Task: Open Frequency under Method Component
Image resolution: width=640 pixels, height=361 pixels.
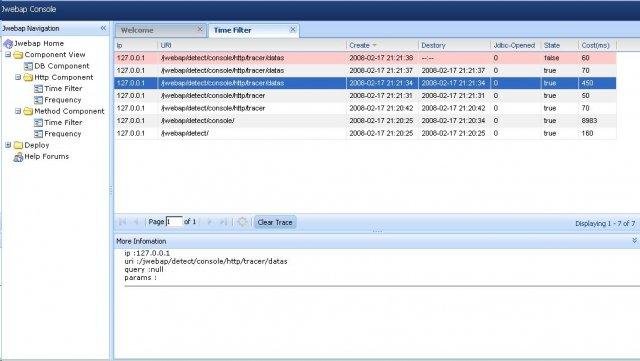Action: pyautogui.click(x=62, y=134)
